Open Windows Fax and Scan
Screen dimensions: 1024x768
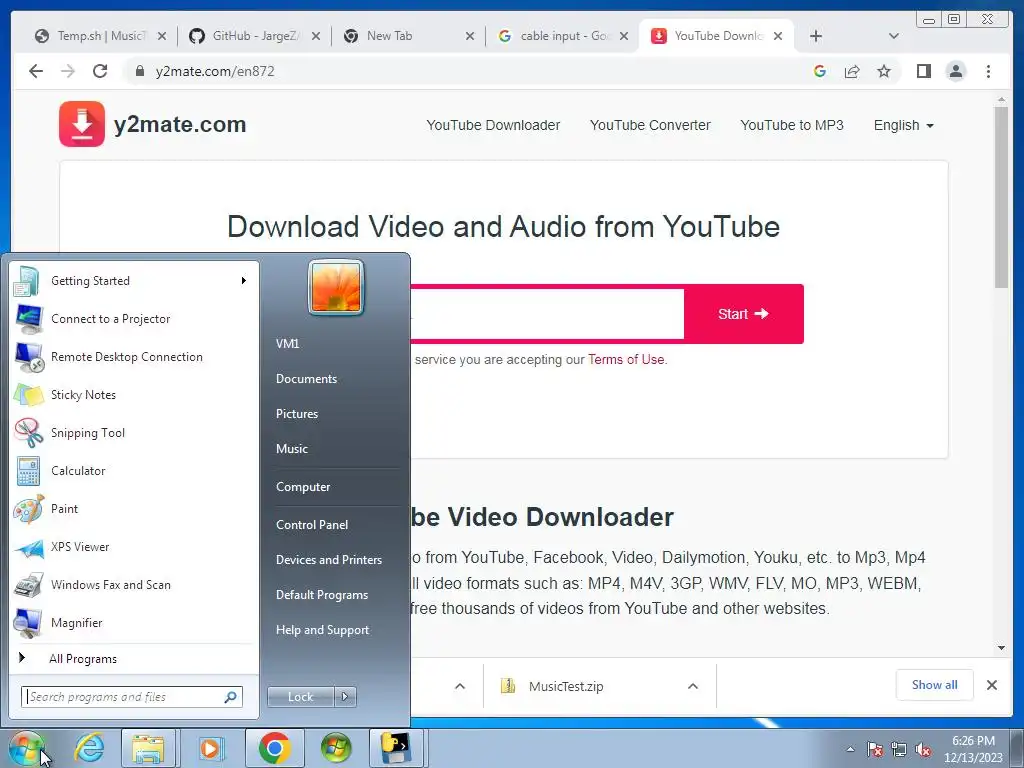pos(134,584)
